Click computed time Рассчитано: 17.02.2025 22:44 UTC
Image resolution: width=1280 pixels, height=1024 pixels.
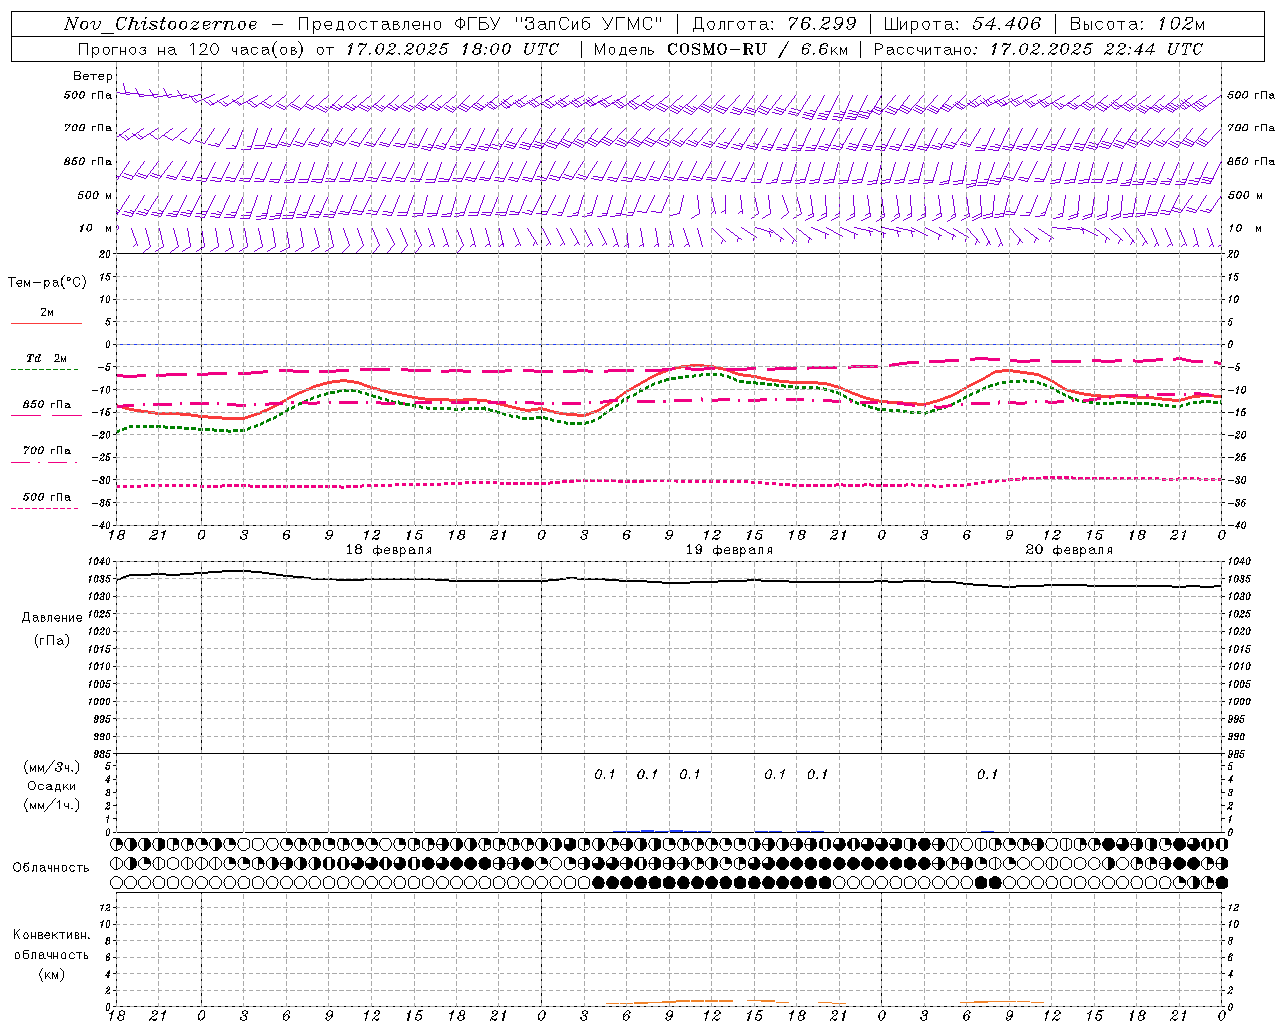point(1038,49)
